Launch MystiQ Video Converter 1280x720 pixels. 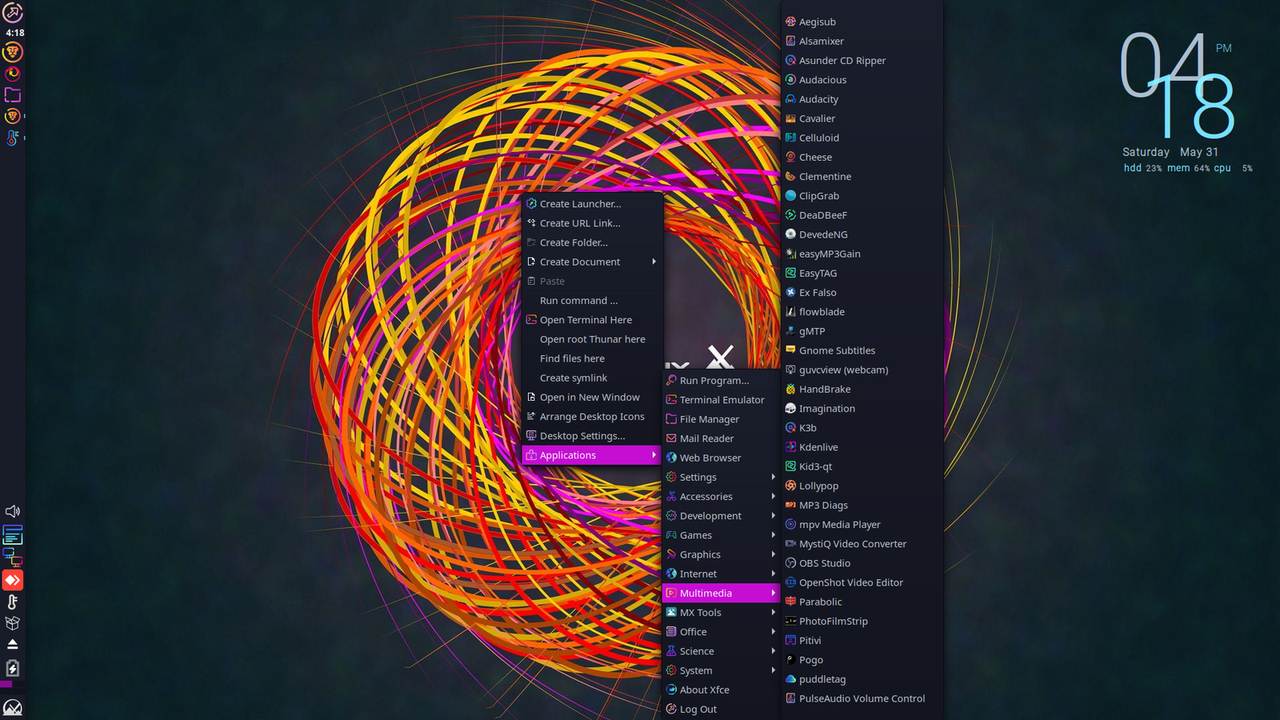point(862,544)
